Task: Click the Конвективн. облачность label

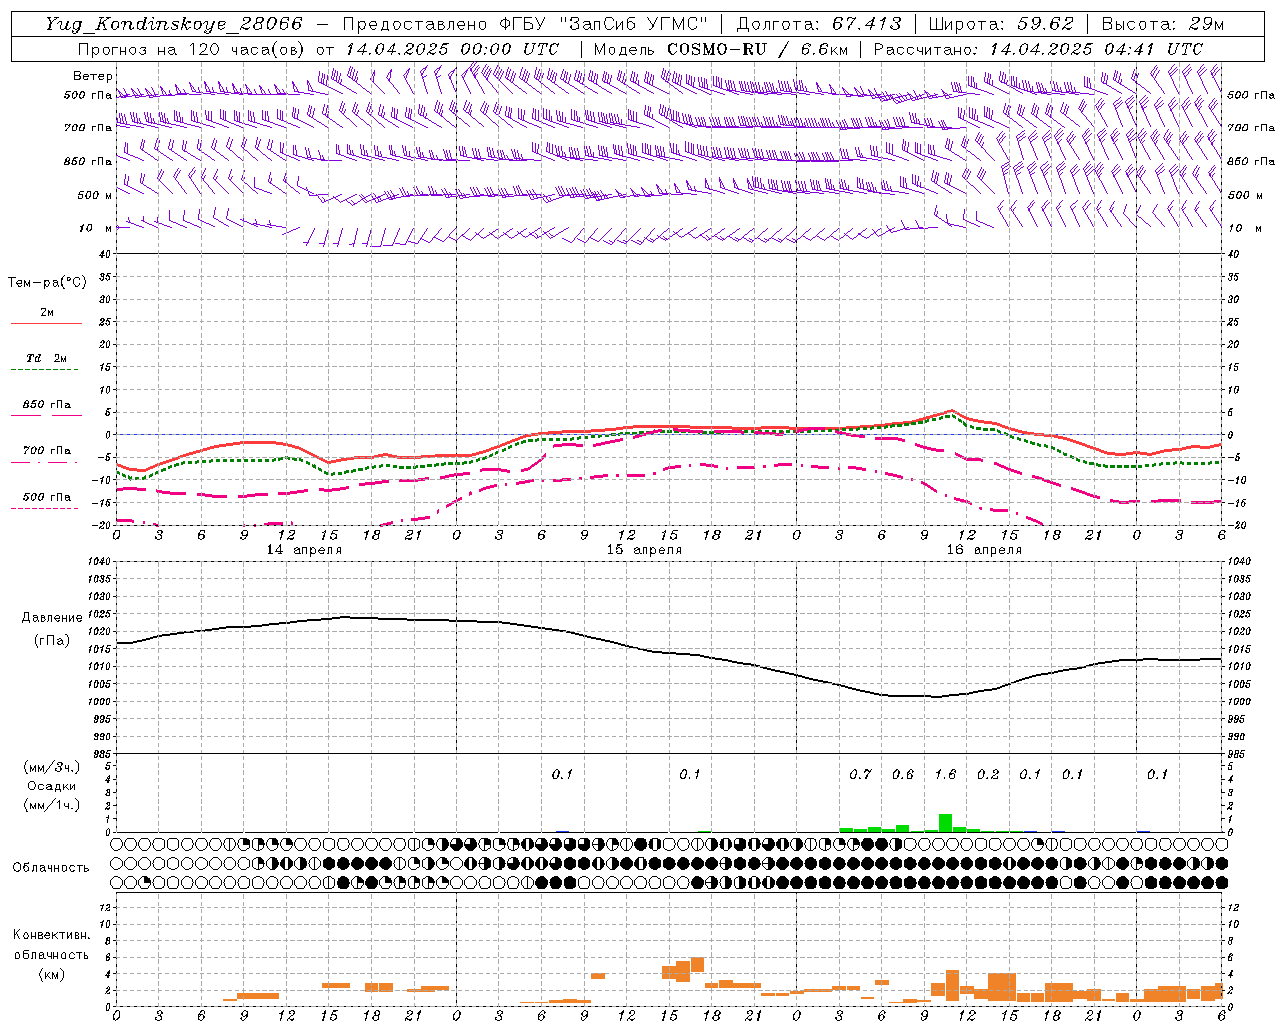Action: click(51, 944)
